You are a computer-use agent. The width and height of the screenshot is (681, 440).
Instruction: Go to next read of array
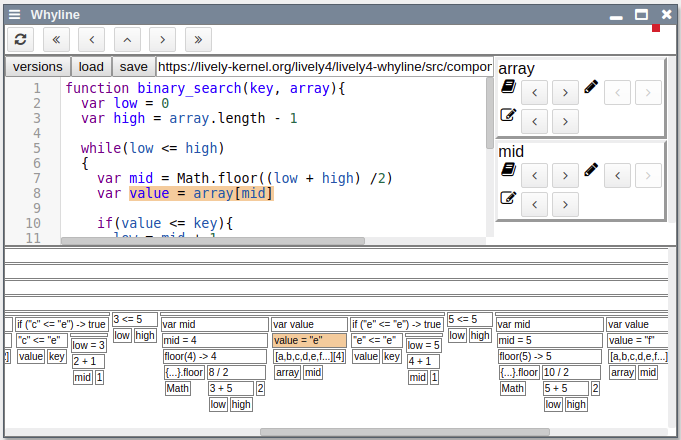click(x=565, y=94)
